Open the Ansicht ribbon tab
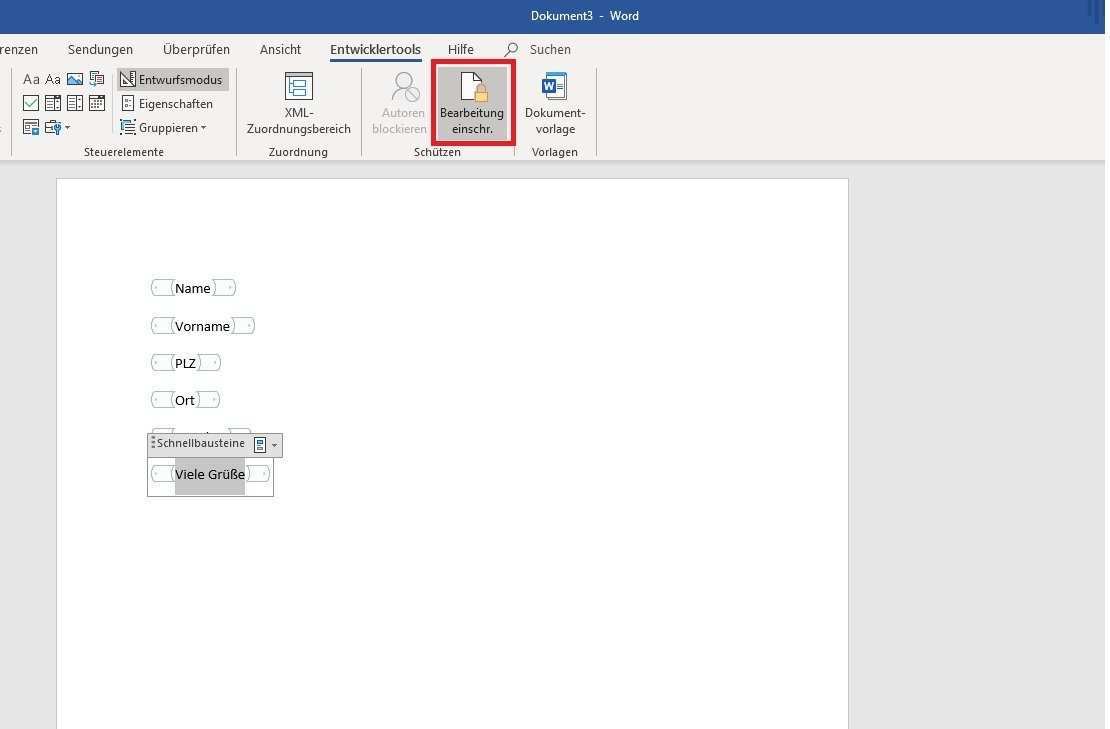The width and height of the screenshot is (1110, 729). [280, 49]
